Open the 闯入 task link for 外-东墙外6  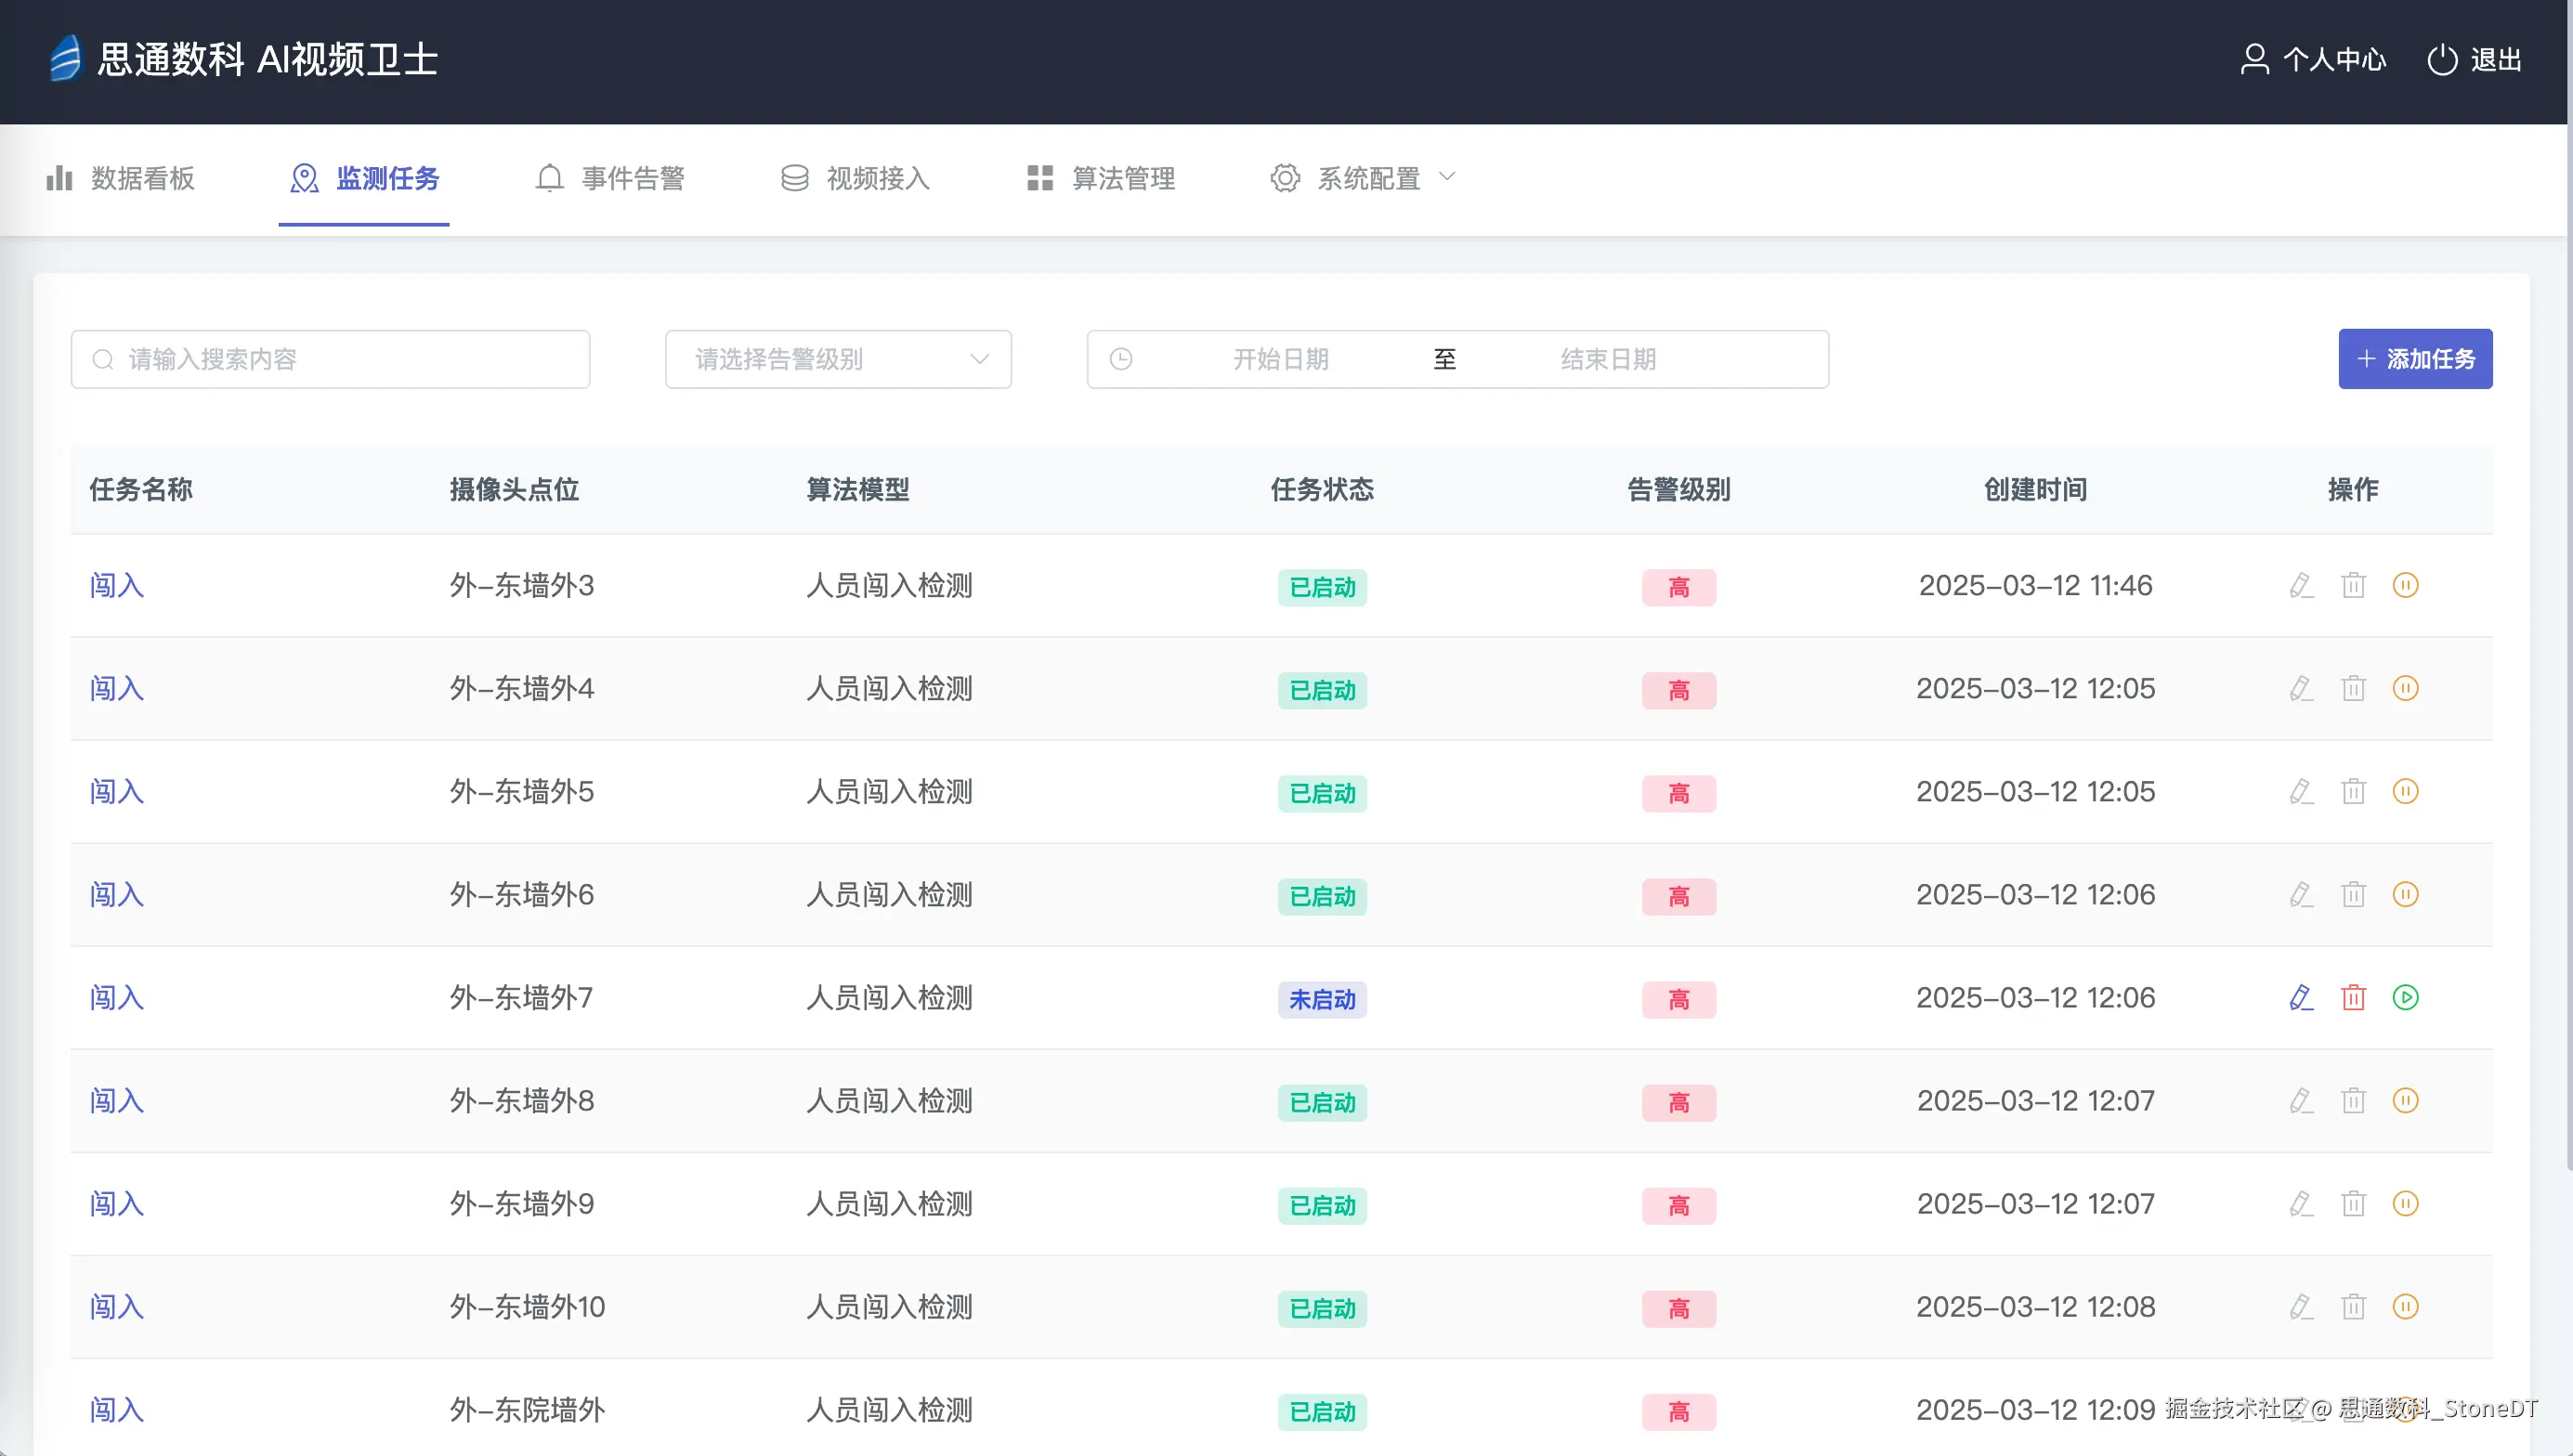tap(117, 894)
